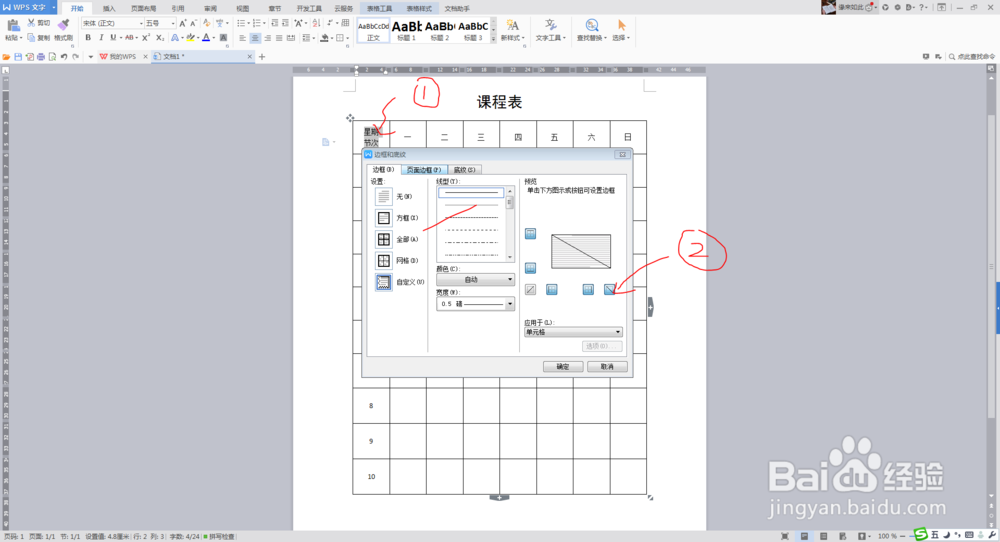
Task: Click the Paste (粘贴) clipboard icon
Action: pyautogui.click(x=12, y=26)
